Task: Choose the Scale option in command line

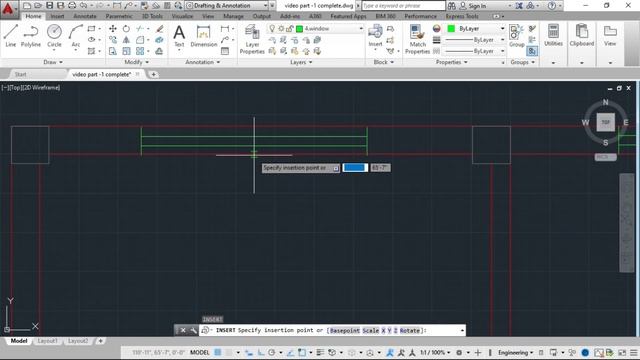Action: [x=371, y=330]
